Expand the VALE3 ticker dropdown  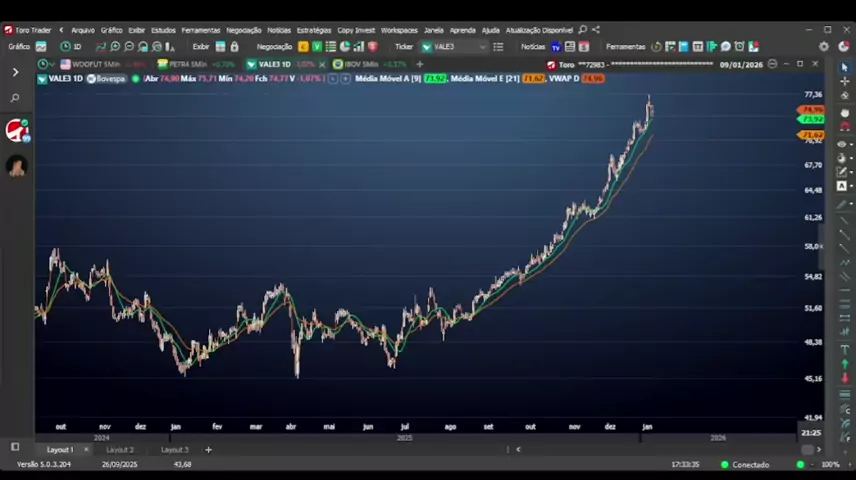(x=483, y=47)
